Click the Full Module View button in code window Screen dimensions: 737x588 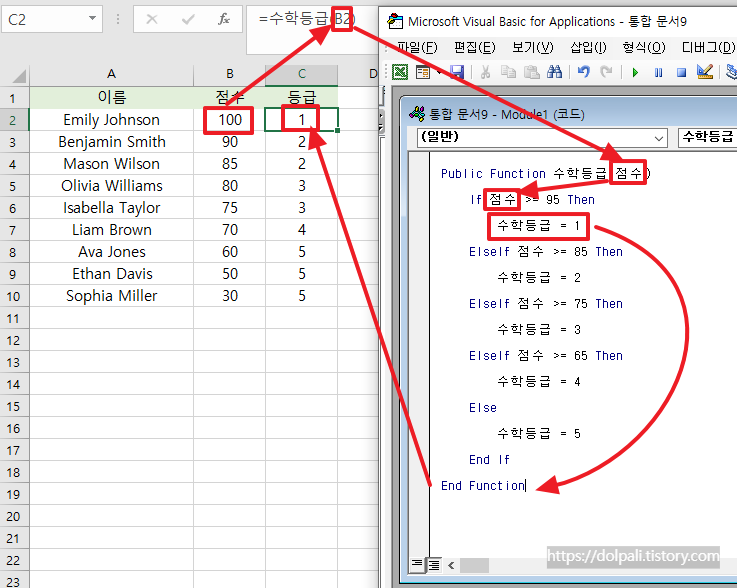[433, 564]
